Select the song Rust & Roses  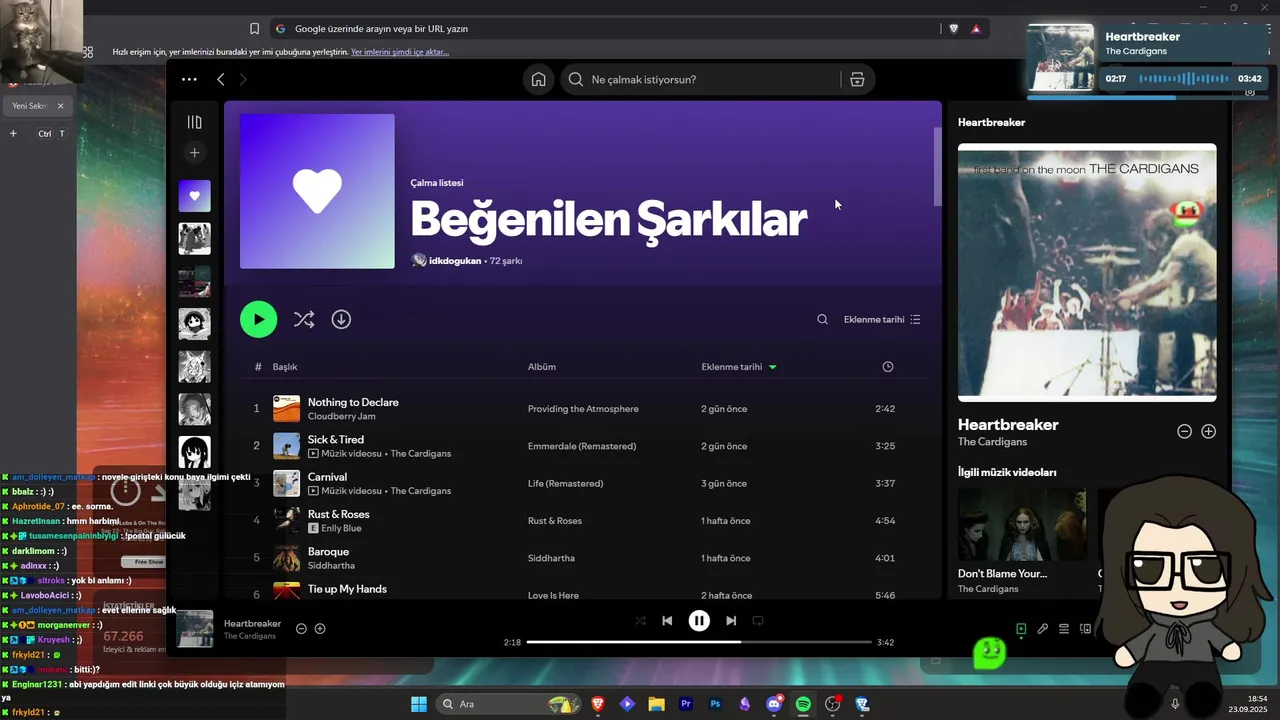(339, 514)
